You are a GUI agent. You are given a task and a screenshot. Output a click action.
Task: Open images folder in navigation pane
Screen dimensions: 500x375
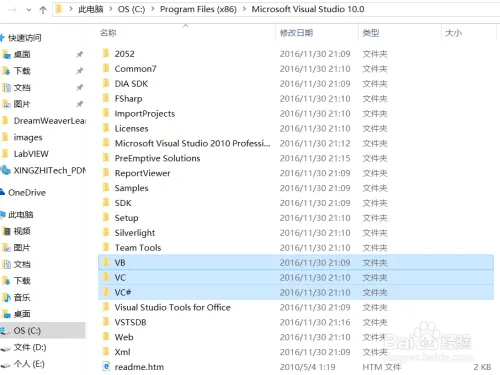tap(28, 137)
